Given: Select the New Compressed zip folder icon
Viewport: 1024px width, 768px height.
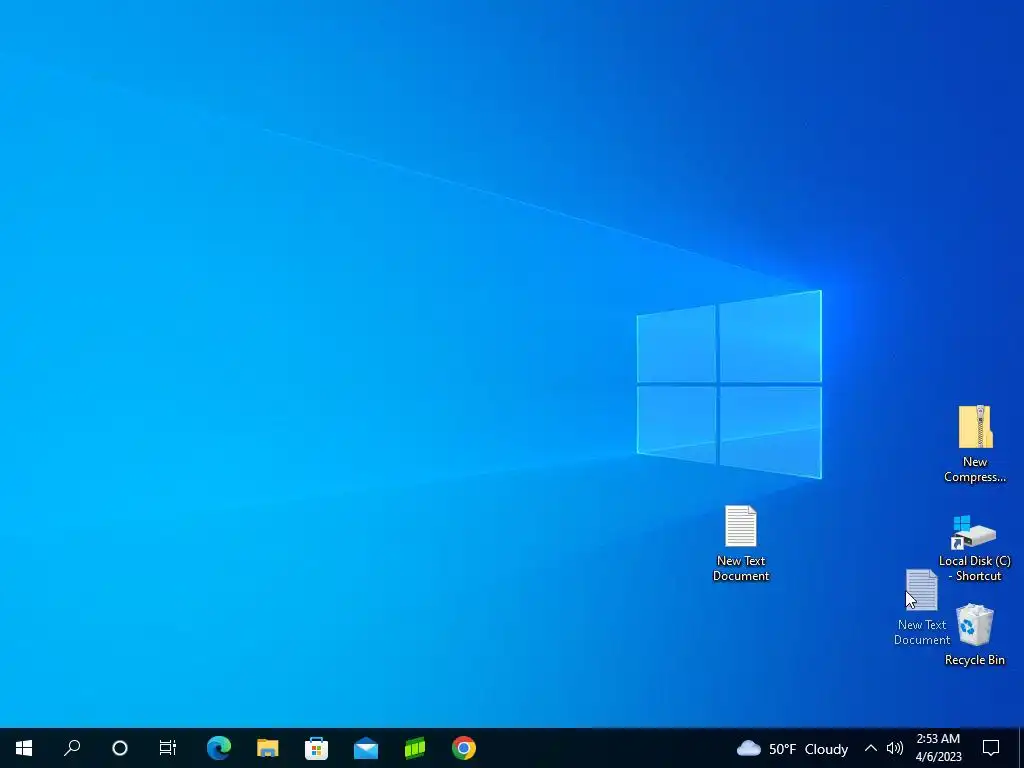Looking at the screenshot, I should point(975,427).
